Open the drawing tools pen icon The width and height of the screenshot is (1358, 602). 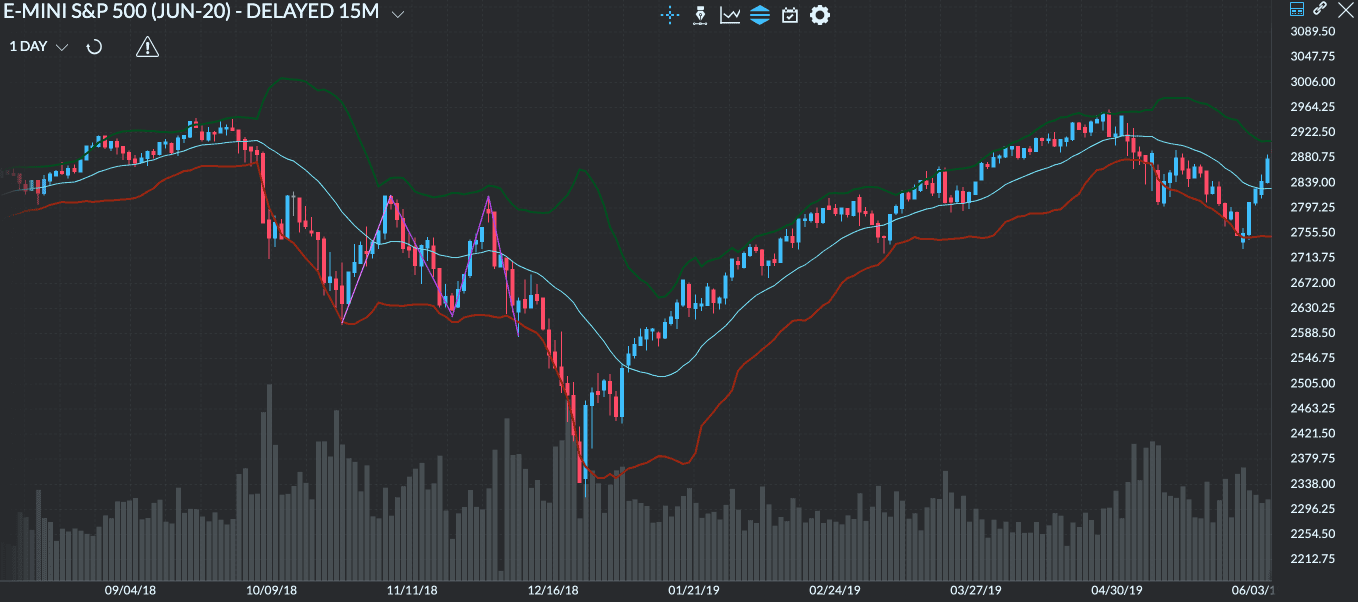pyautogui.click(x=700, y=15)
